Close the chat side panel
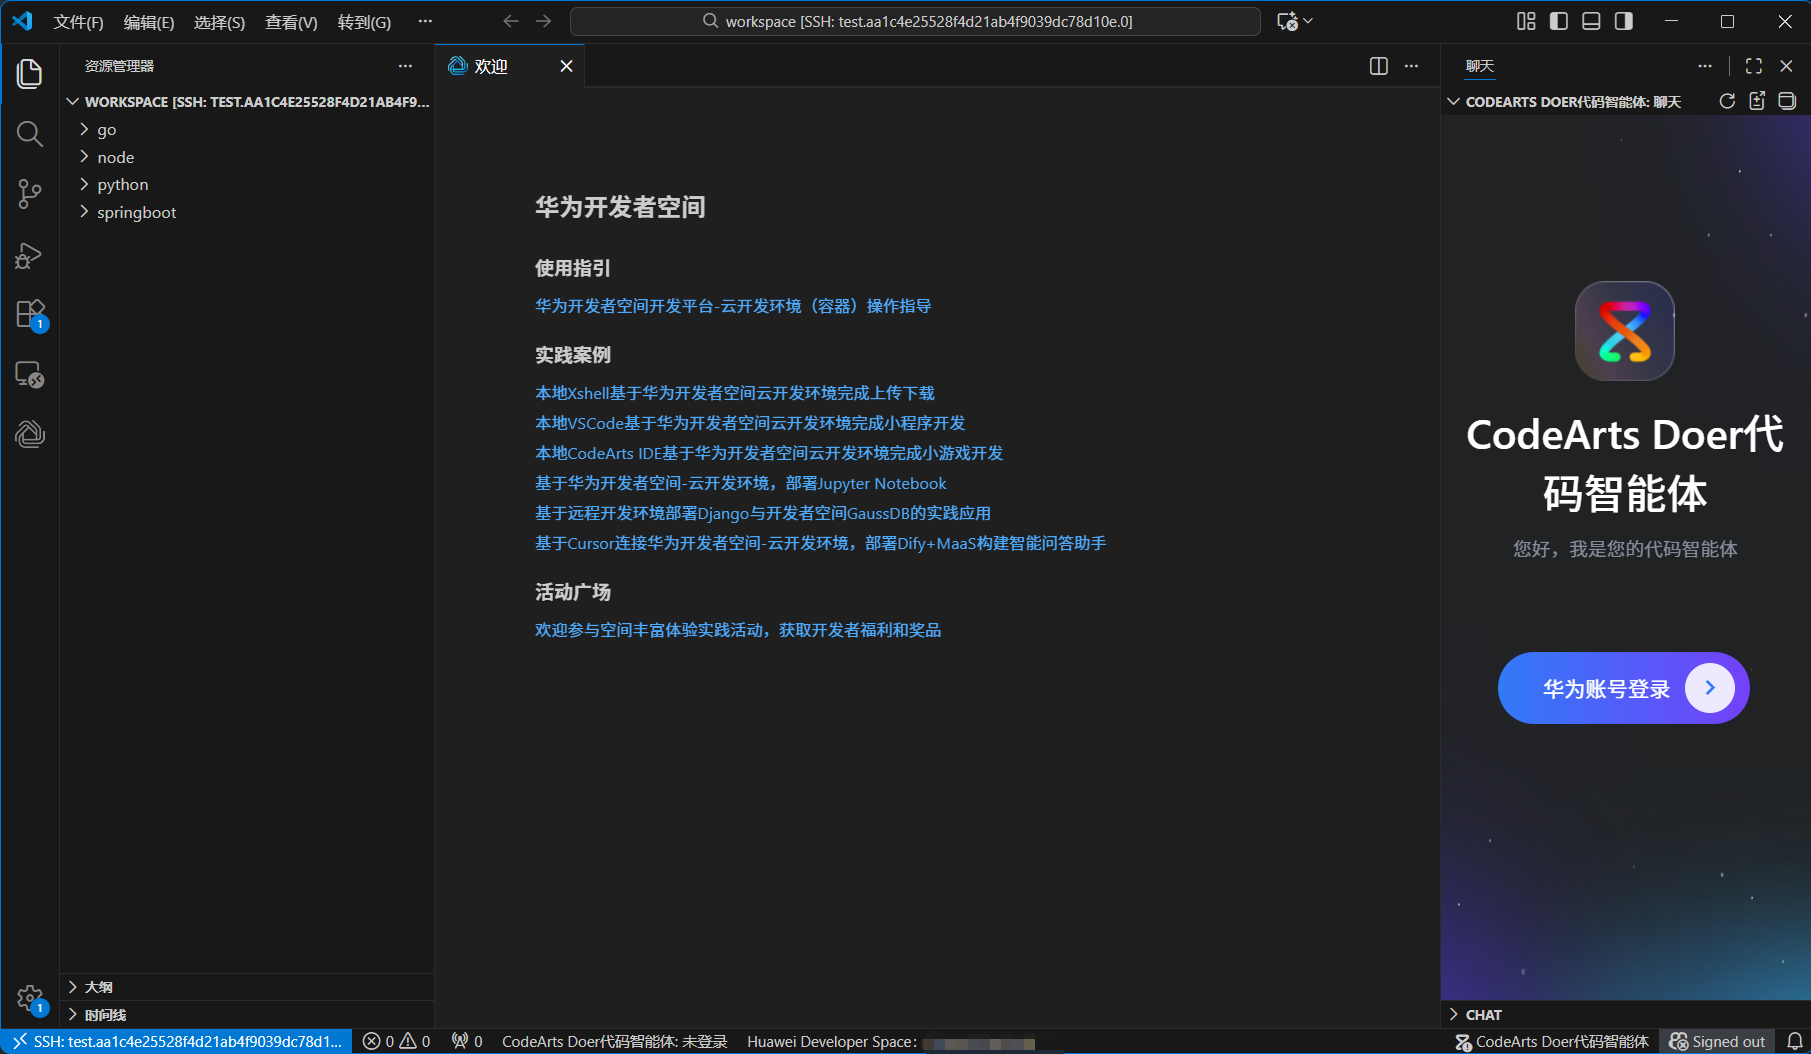The height and width of the screenshot is (1054, 1811). pyautogui.click(x=1786, y=66)
